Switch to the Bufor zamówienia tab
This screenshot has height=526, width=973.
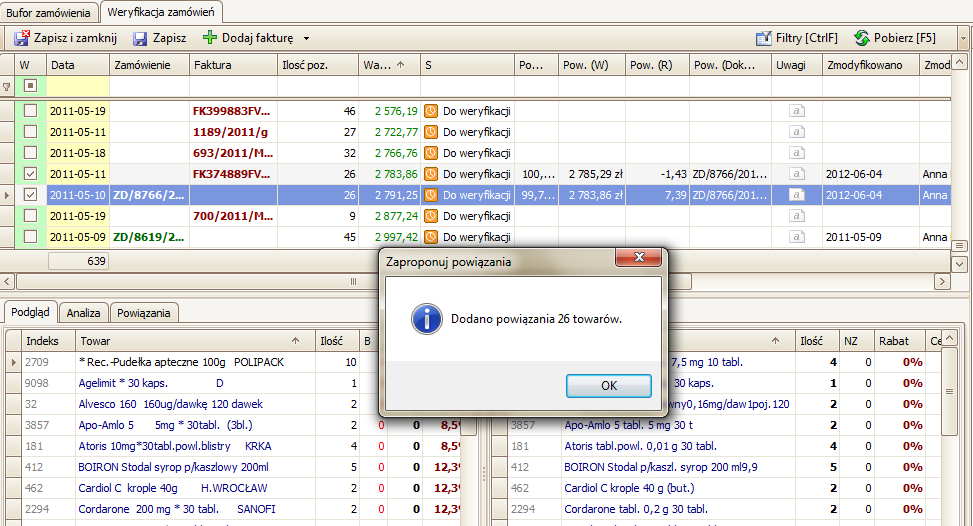[48, 12]
